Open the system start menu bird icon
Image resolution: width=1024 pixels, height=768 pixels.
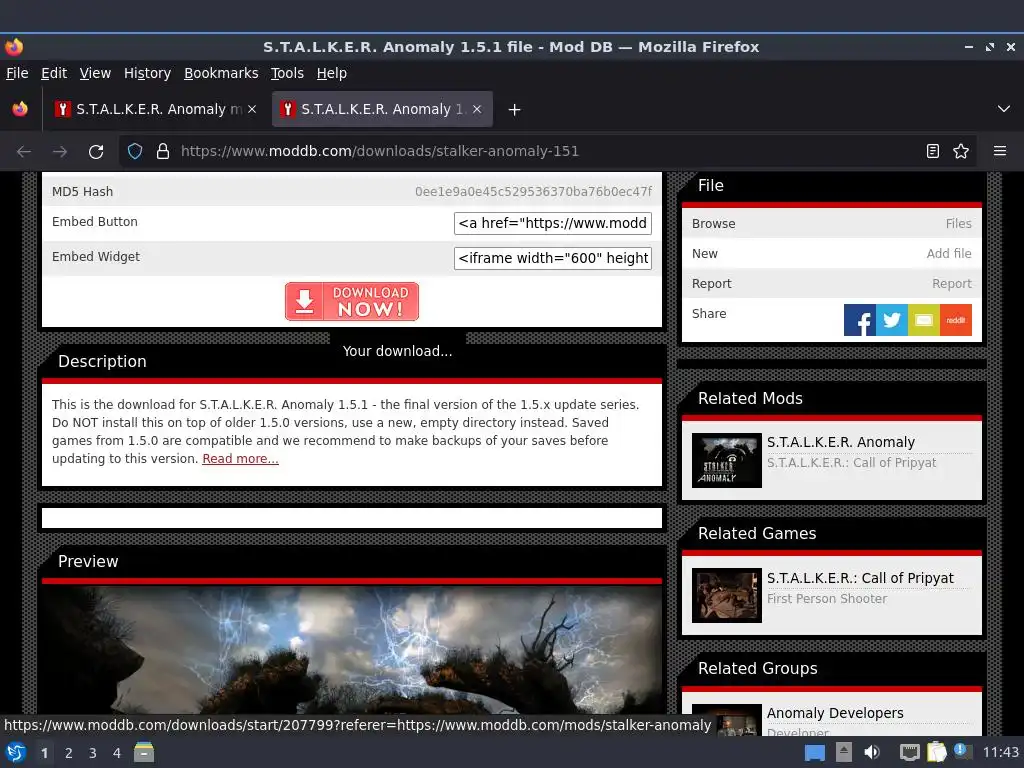16,752
